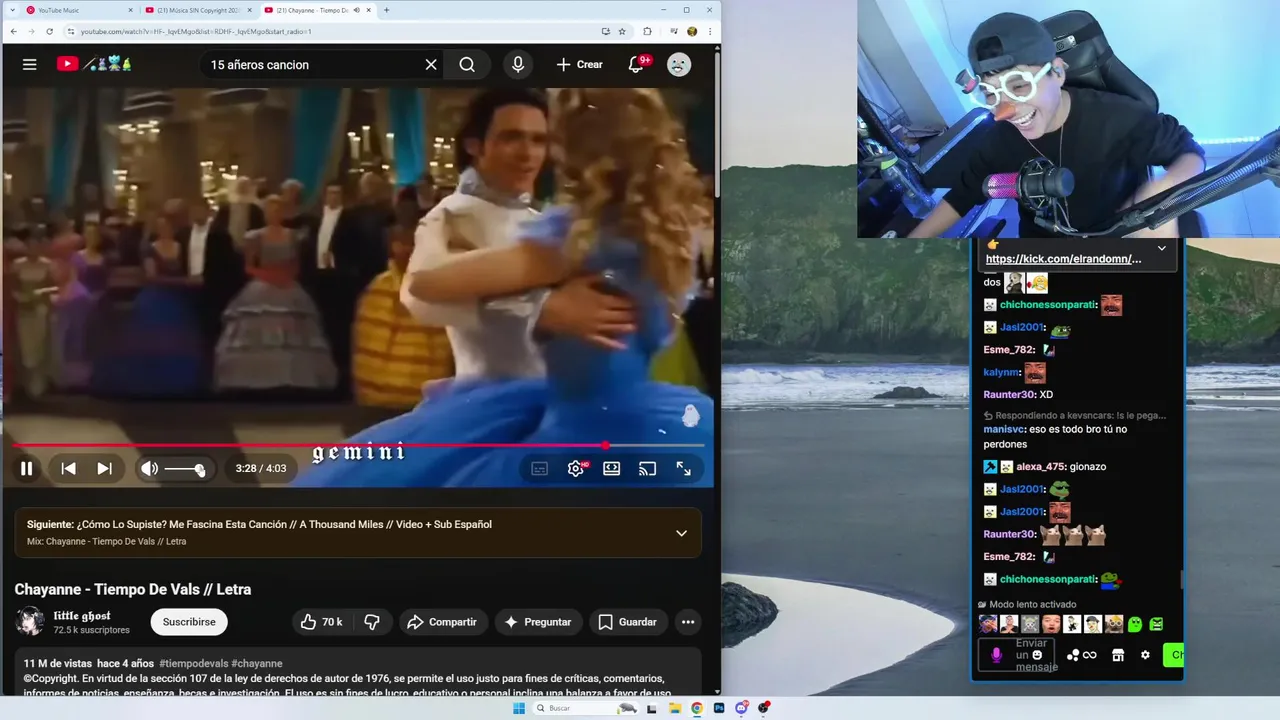Image resolution: width=1280 pixels, height=720 pixels.
Task: Open the Crear upload menu
Action: coord(580,64)
